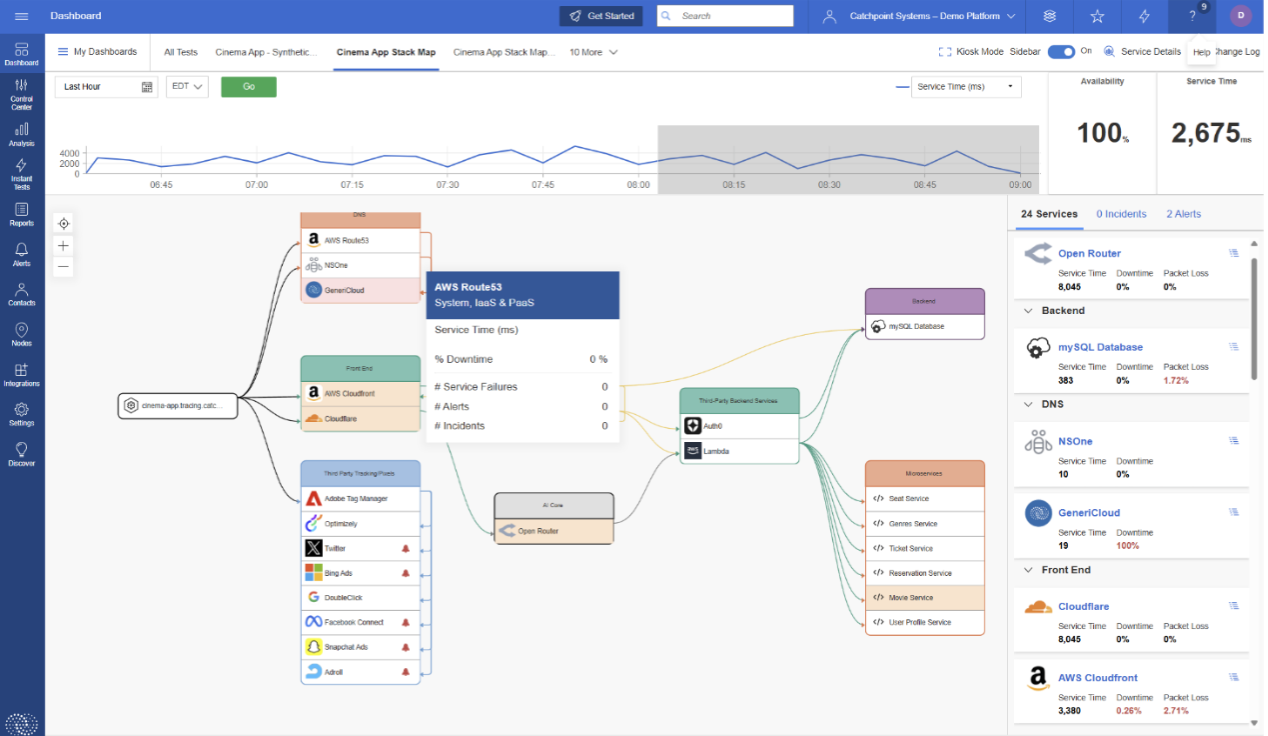This screenshot has width=1268, height=736.
Task: Switch to the 2 Alerts tab
Action: [1183, 214]
